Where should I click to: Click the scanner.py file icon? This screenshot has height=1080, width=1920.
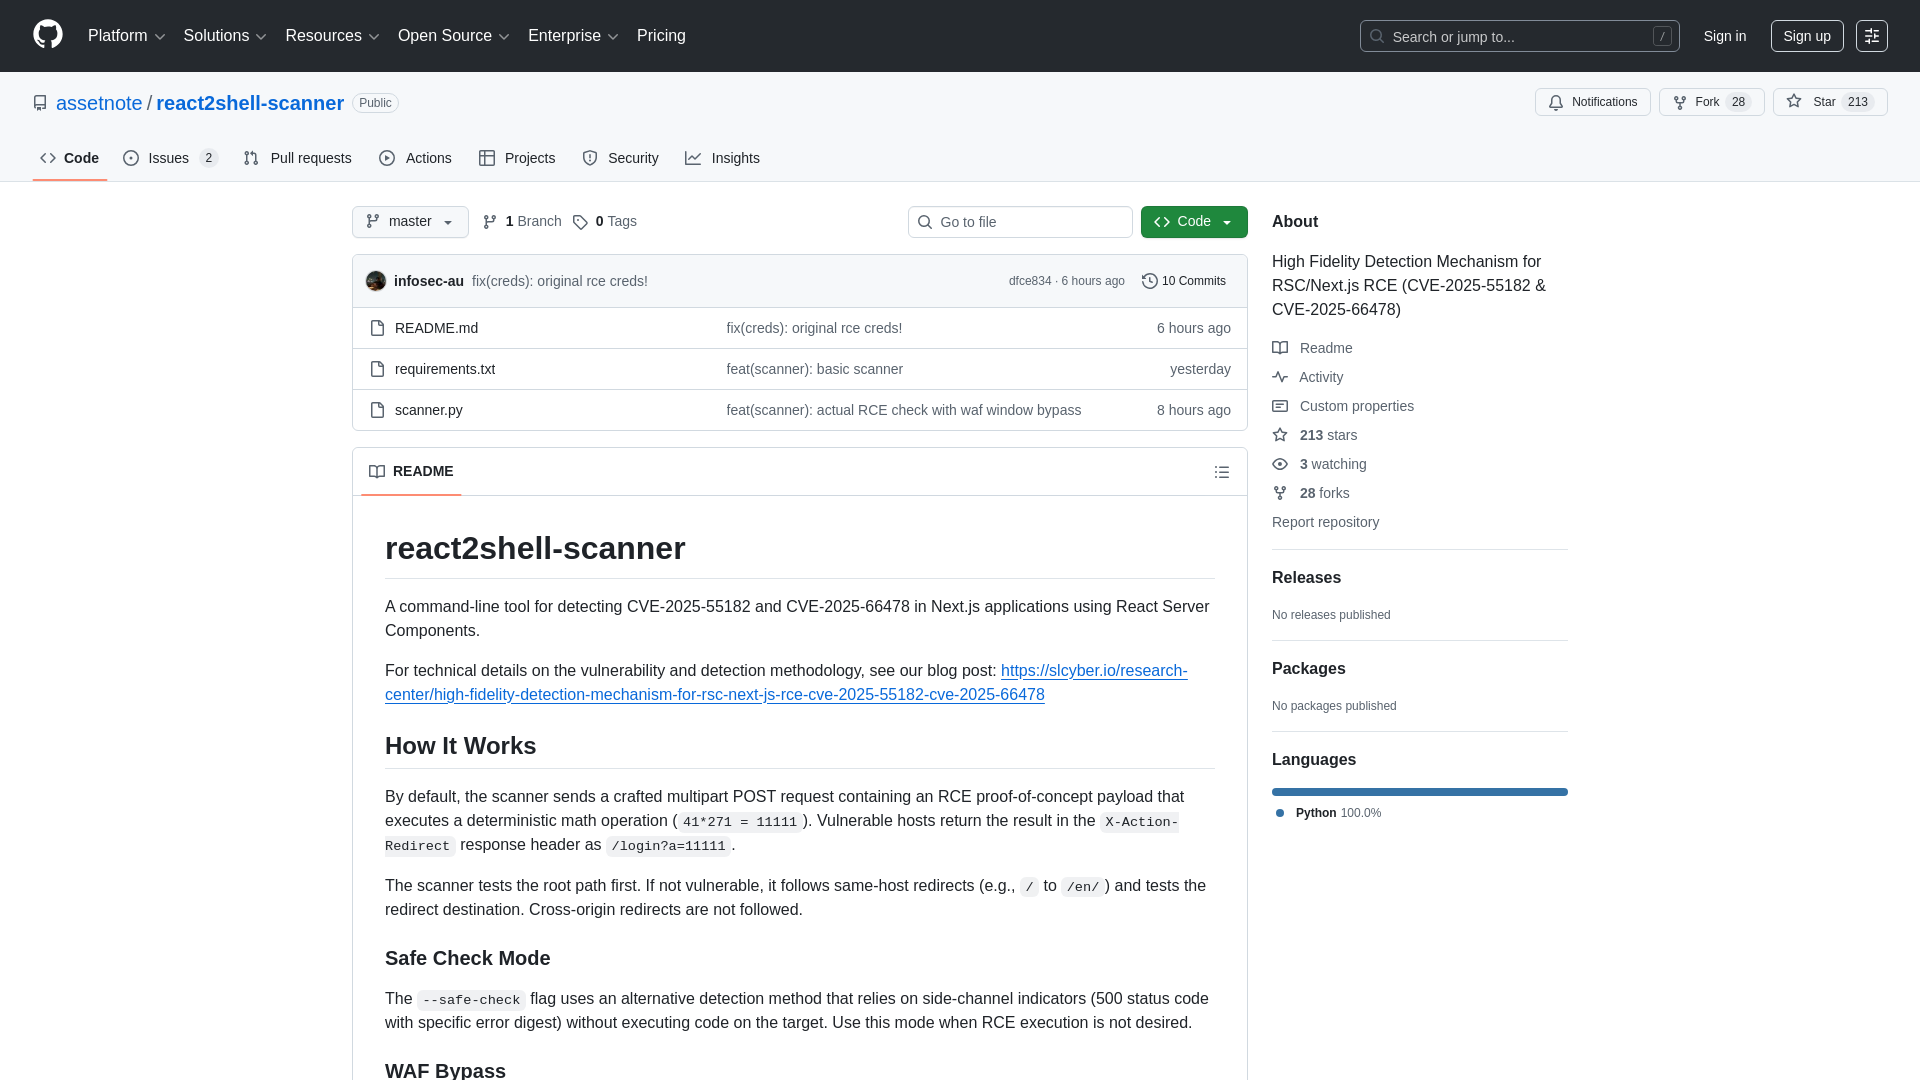tap(377, 410)
